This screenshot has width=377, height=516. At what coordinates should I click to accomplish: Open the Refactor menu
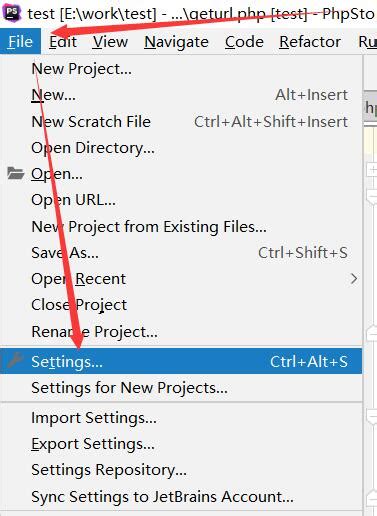(x=310, y=42)
